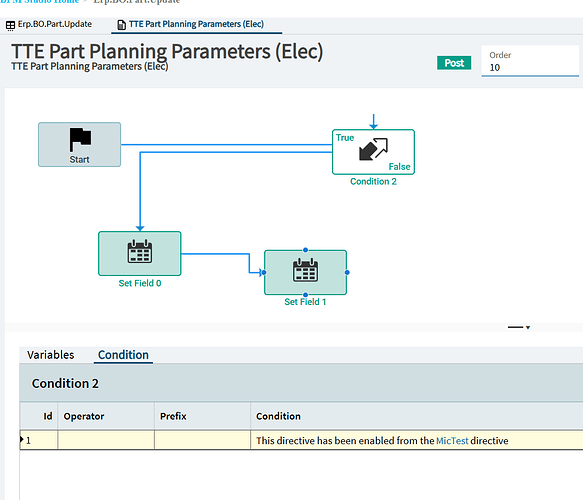Viewport: 583px width, 500px height.
Task: Click bottom connector dot of Set Field 1
Action: pyautogui.click(x=305, y=294)
